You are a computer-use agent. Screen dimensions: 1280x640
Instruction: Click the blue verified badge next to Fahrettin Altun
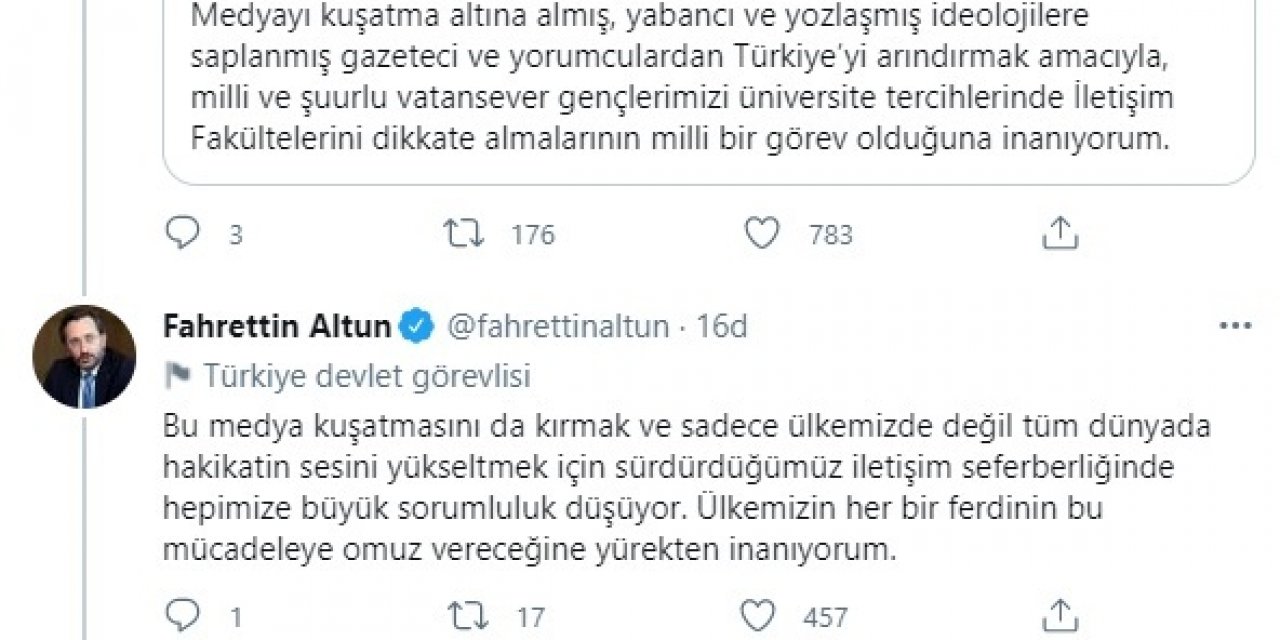[414, 323]
